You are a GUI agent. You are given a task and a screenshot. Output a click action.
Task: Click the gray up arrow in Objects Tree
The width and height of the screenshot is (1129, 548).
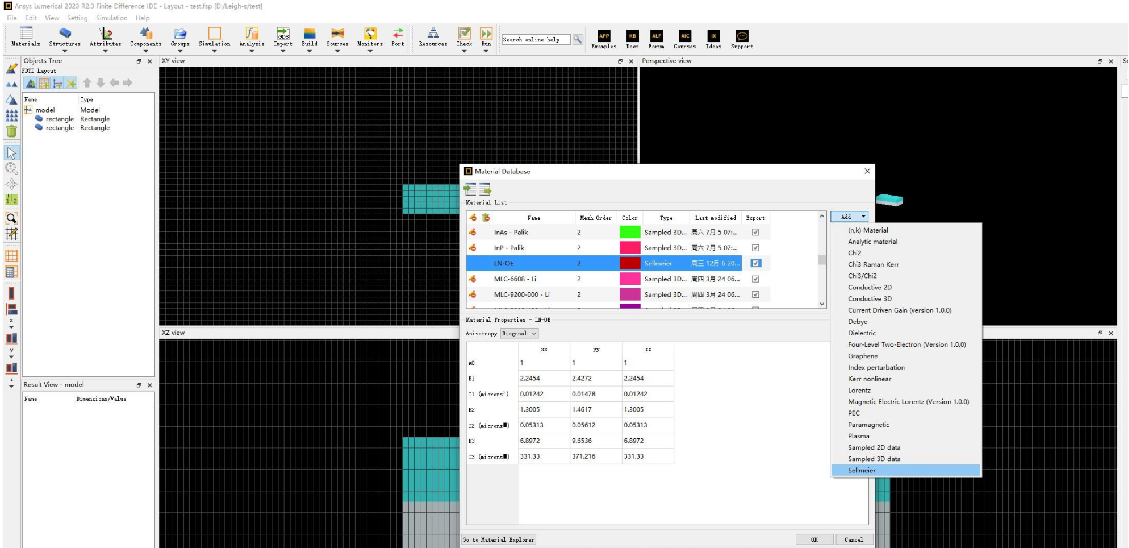coord(87,84)
